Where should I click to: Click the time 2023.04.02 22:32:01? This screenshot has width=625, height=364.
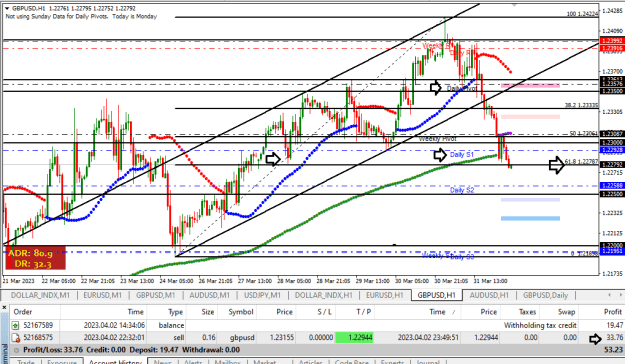coord(114,338)
